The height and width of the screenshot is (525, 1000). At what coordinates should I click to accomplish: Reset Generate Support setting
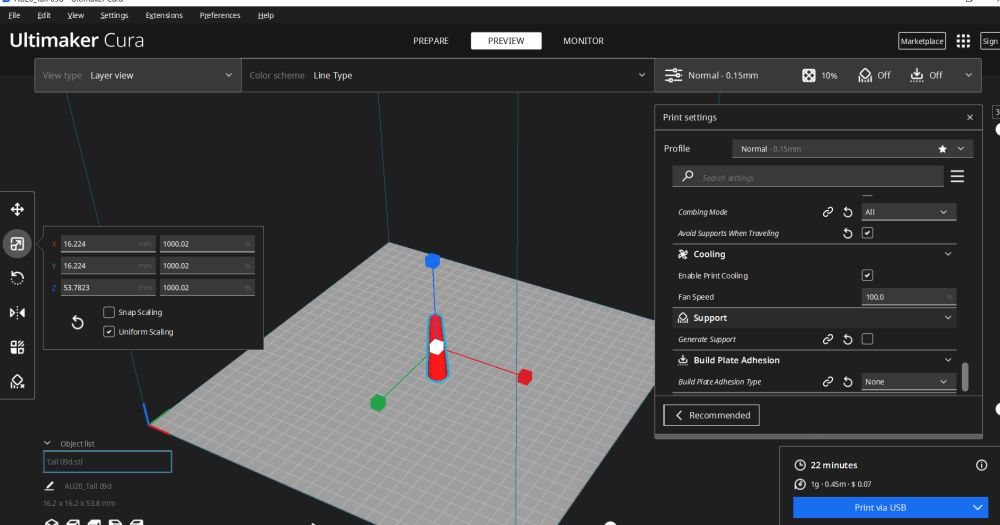click(848, 339)
